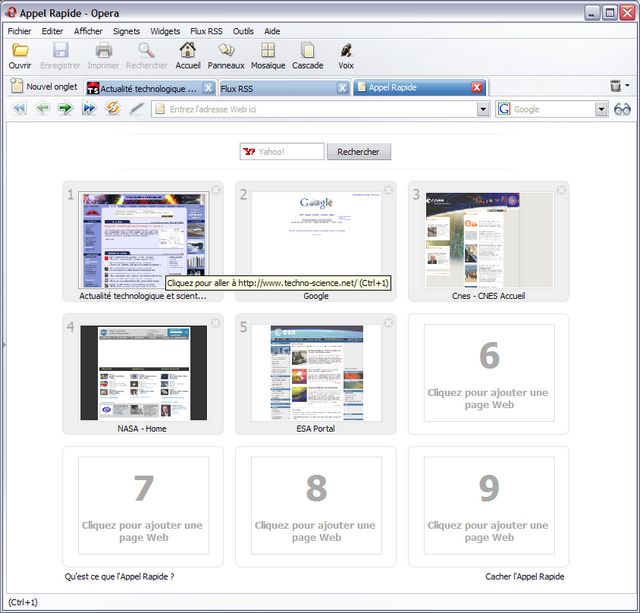Close the Actualité technologique tab
The width and height of the screenshot is (640, 613).
pyautogui.click(x=209, y=88)
